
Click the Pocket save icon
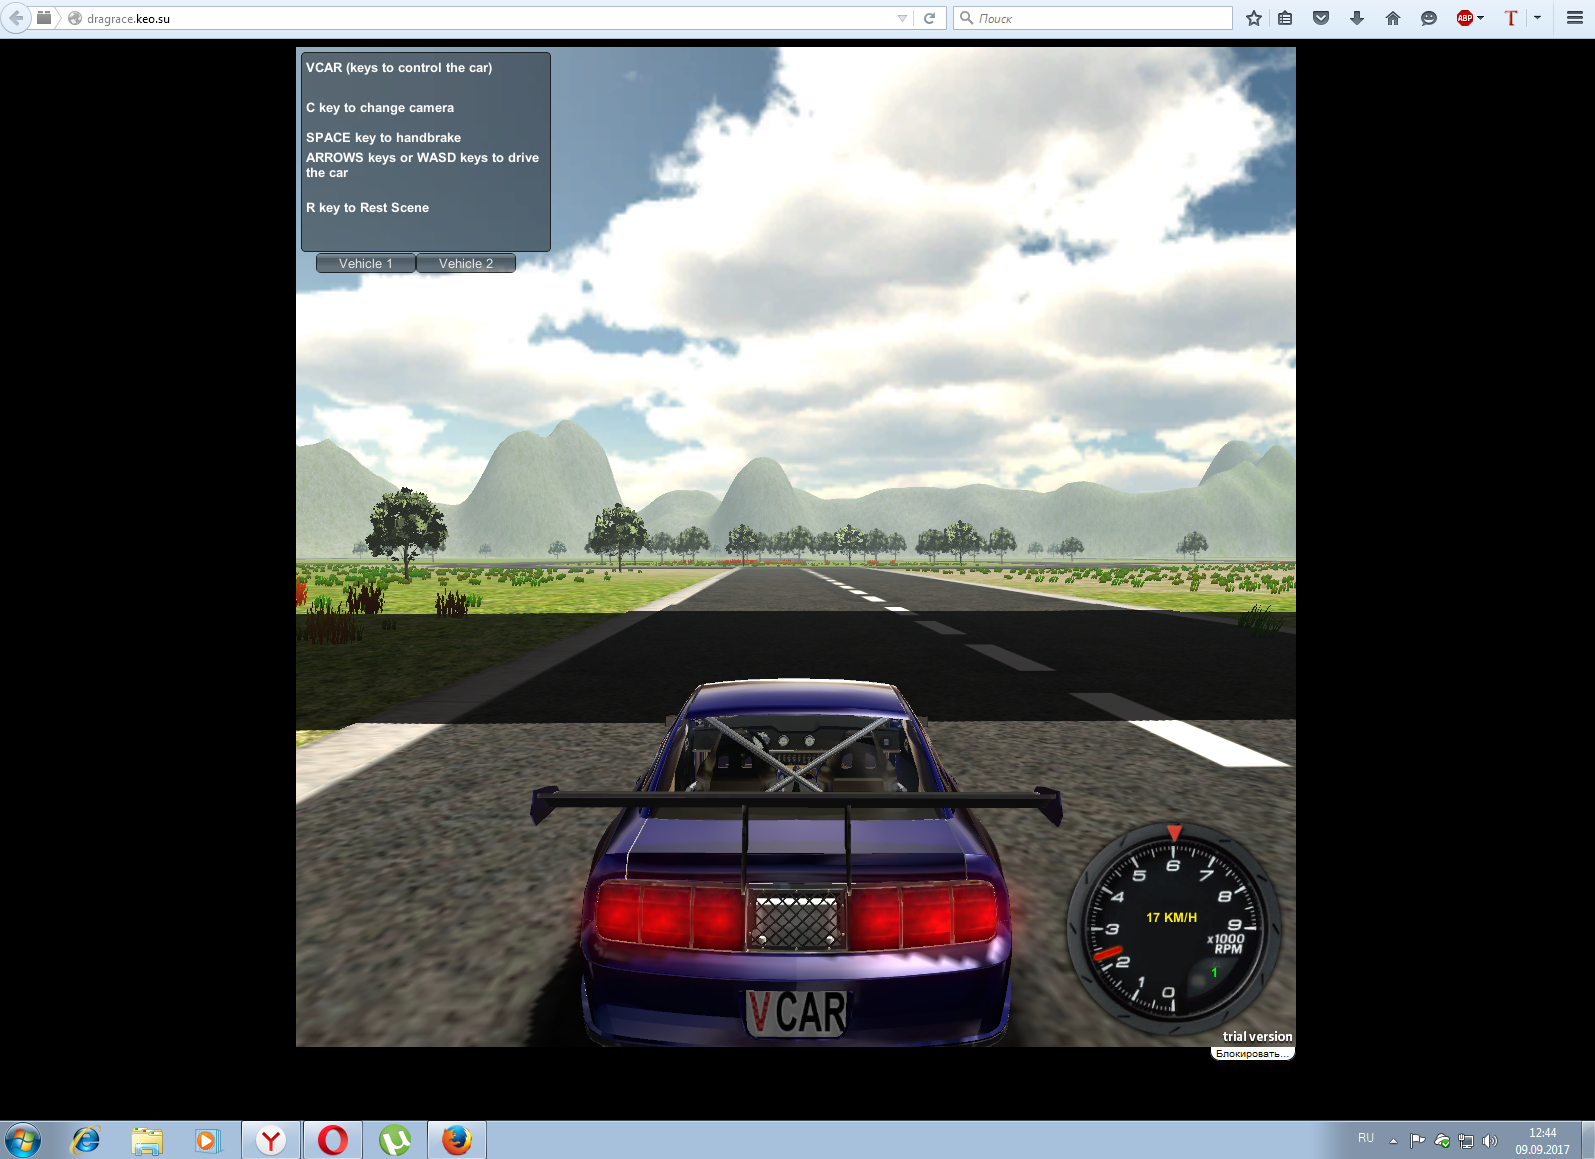1321,18
